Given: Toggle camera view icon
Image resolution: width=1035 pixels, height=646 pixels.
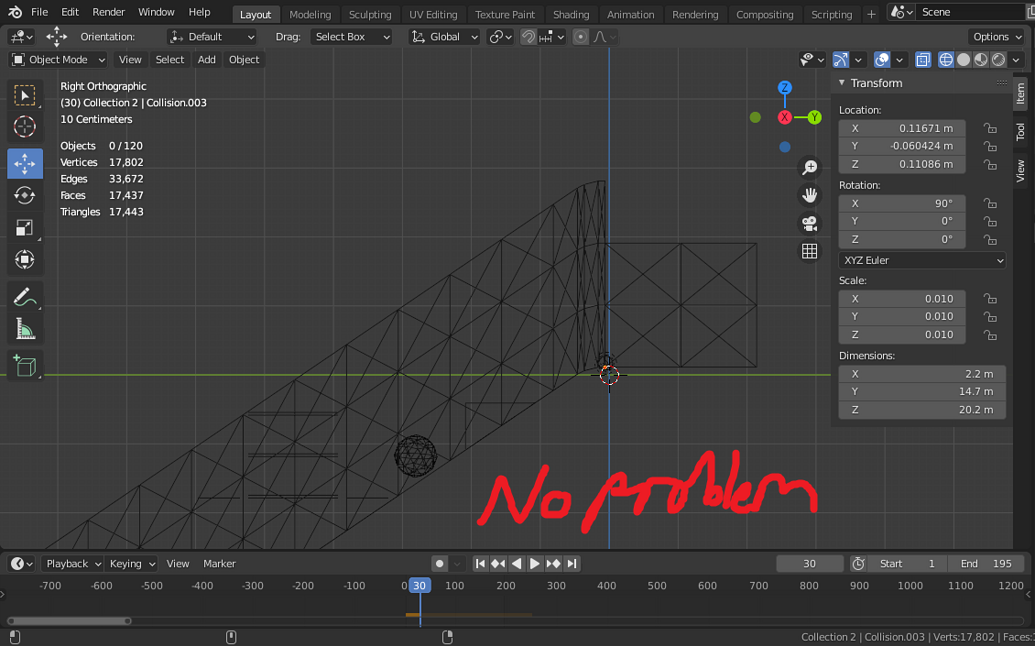Looking at the screenshot, I should coord(809,223).
